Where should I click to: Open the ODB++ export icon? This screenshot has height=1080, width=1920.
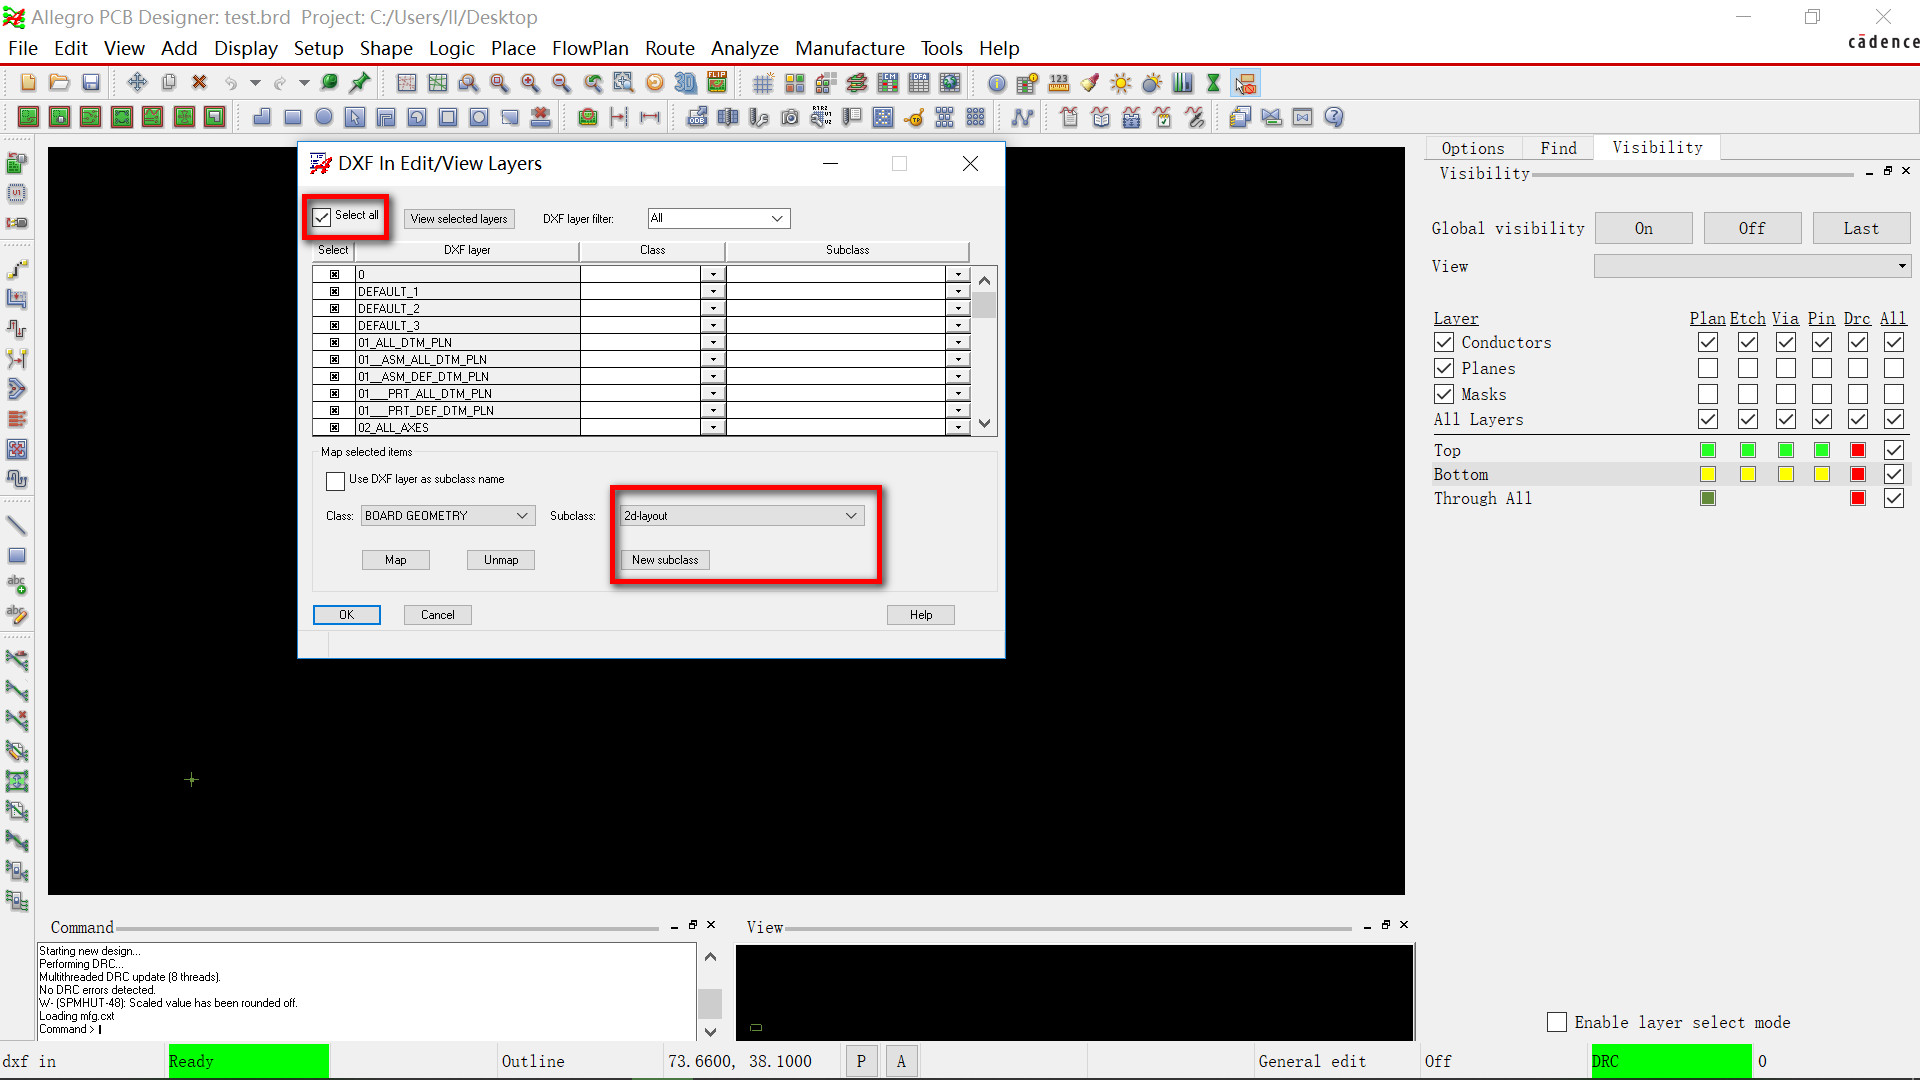pyautogui.click(x=697, y=117)
